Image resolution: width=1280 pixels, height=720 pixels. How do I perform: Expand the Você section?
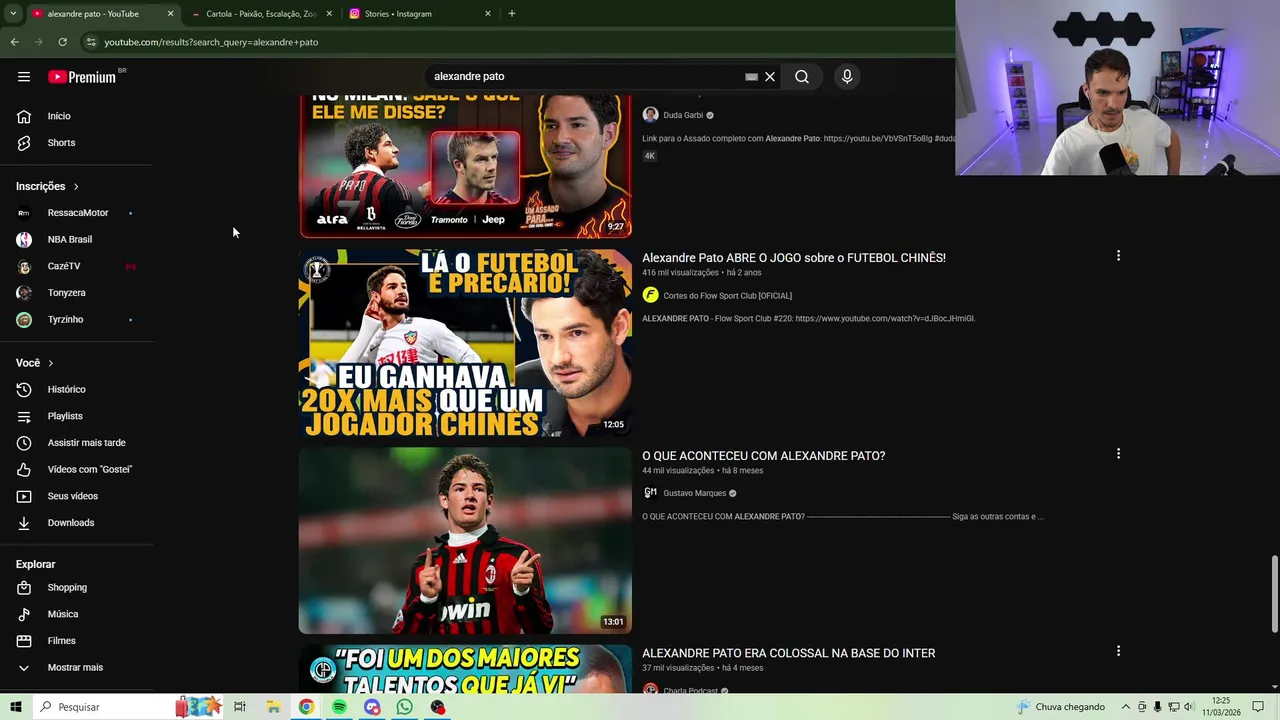click(x=35, y=363)
